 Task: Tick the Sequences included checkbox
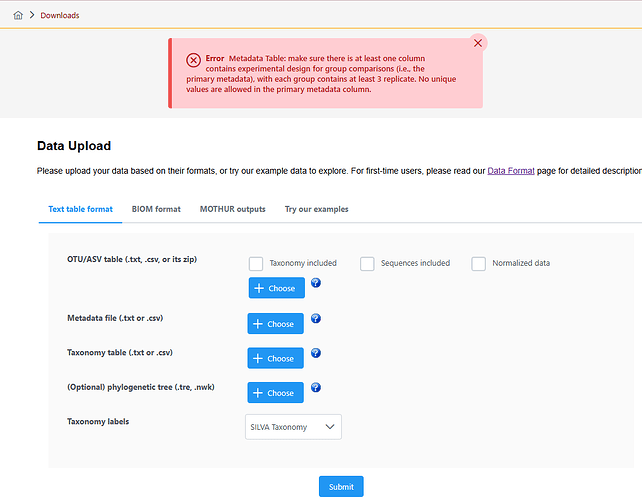pyautogui.click(x=367, y=264)
